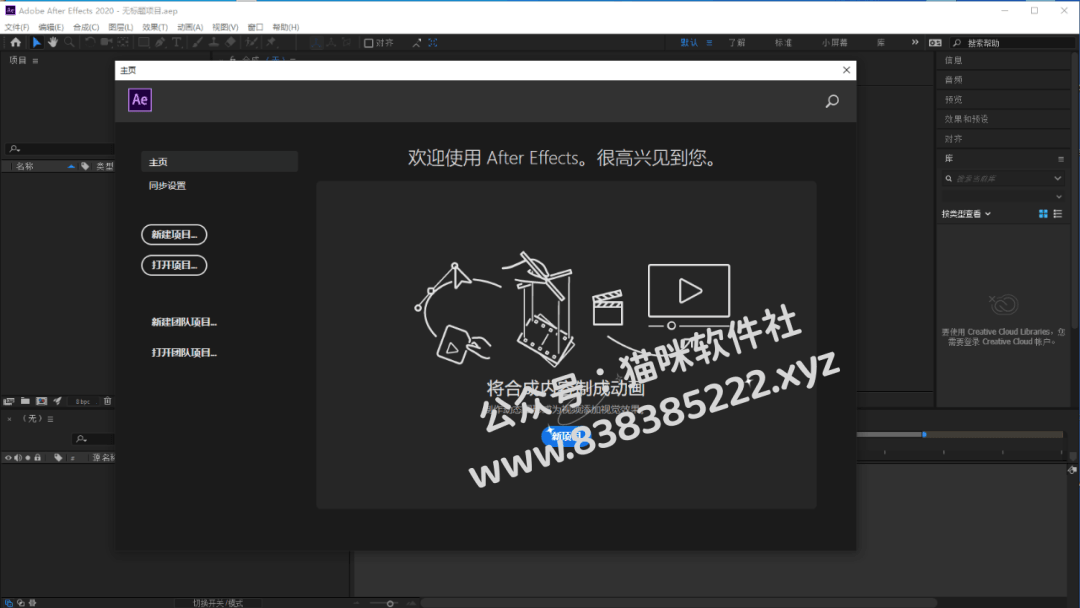Click the timeline zoom slider handle
Image resolution: width=1080 pixels, height=608 pixels.
(x=390, y=604)
